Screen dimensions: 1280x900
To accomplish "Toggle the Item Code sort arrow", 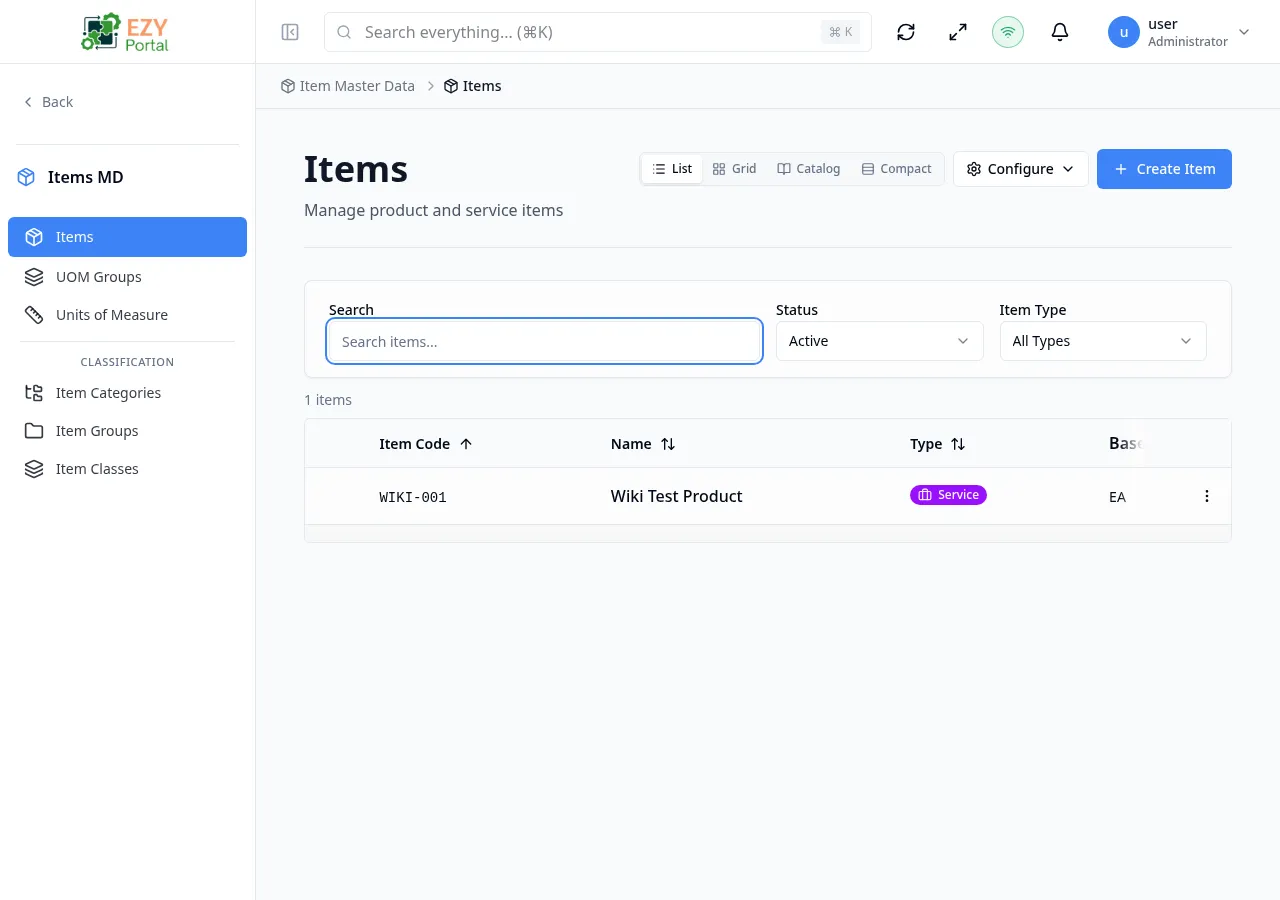I will [x=466, y=443].
